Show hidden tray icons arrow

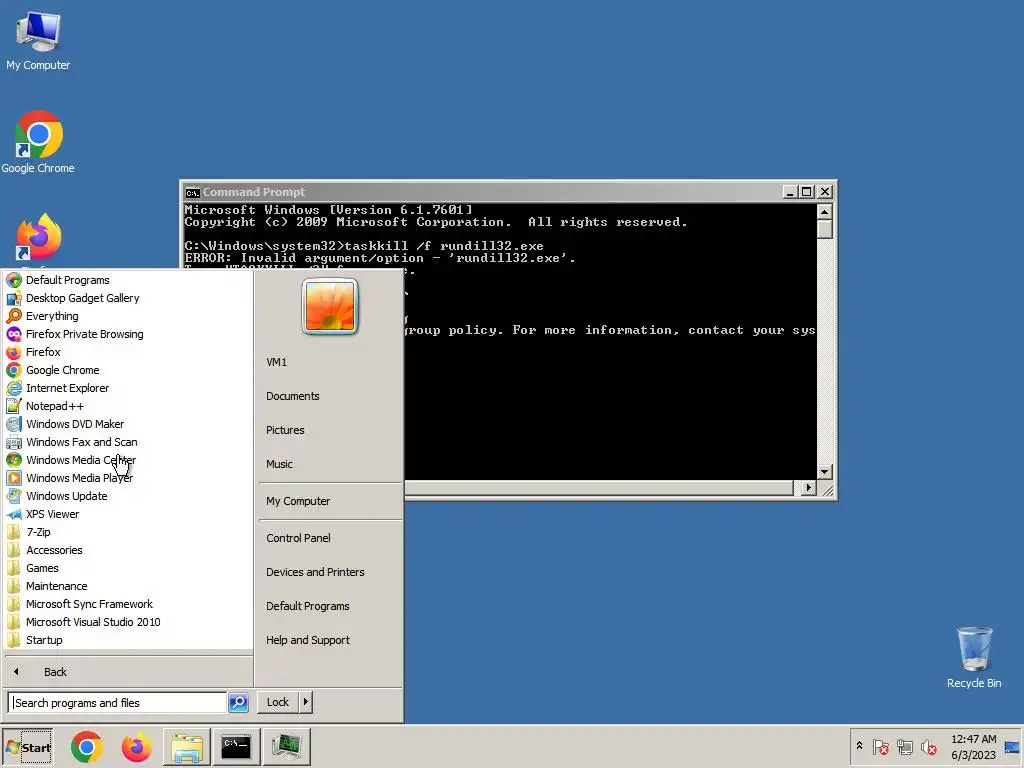(x=859, y=746)
